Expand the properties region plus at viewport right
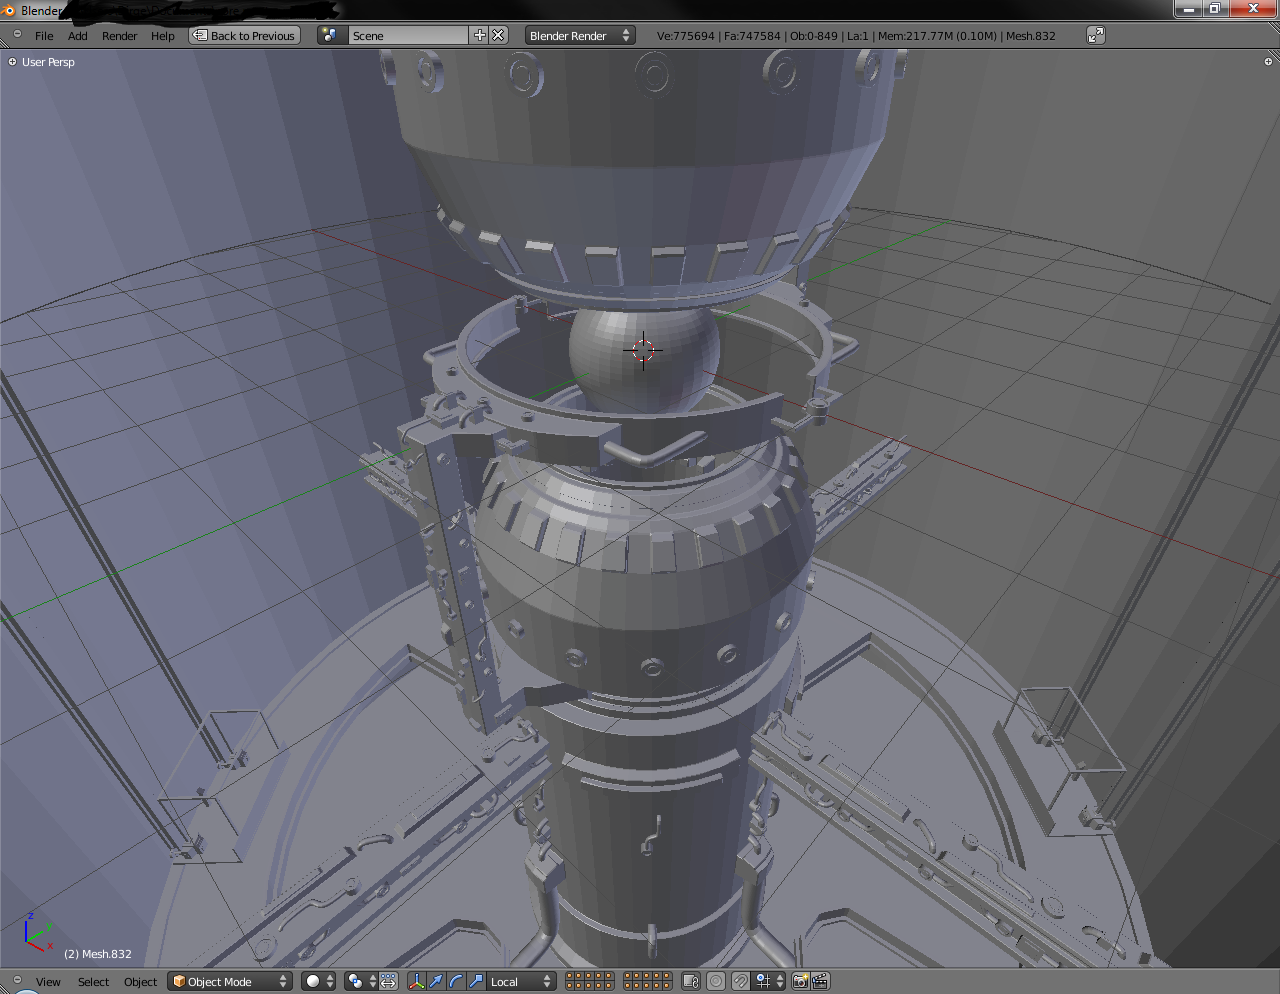 [x=1269, y=62]
